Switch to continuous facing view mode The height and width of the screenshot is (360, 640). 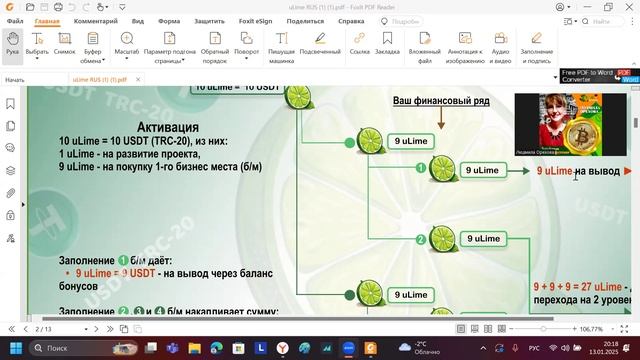[502, 329]
